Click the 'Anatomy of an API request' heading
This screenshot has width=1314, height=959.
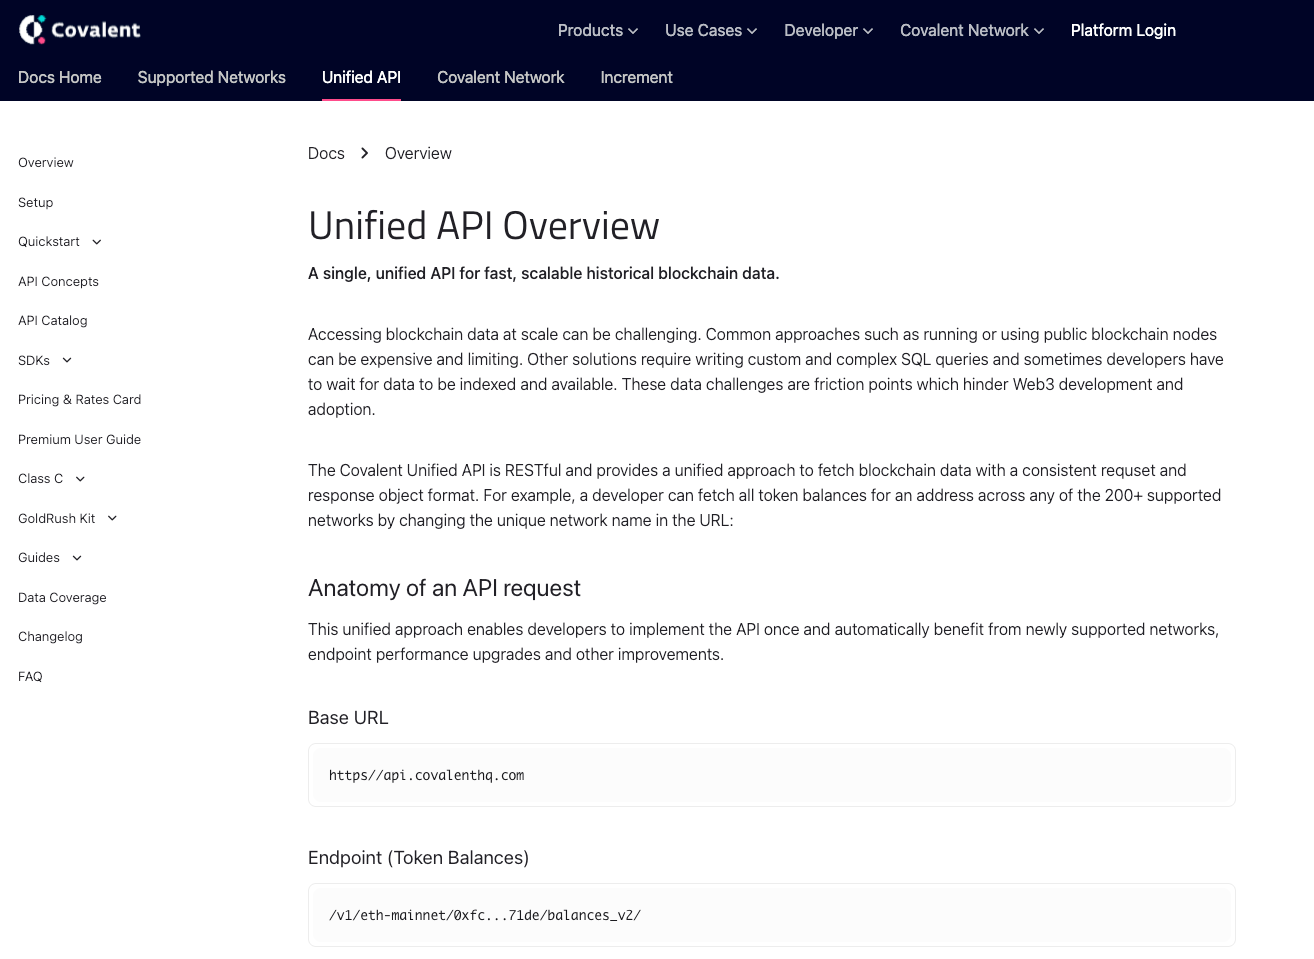pos(444,588)
